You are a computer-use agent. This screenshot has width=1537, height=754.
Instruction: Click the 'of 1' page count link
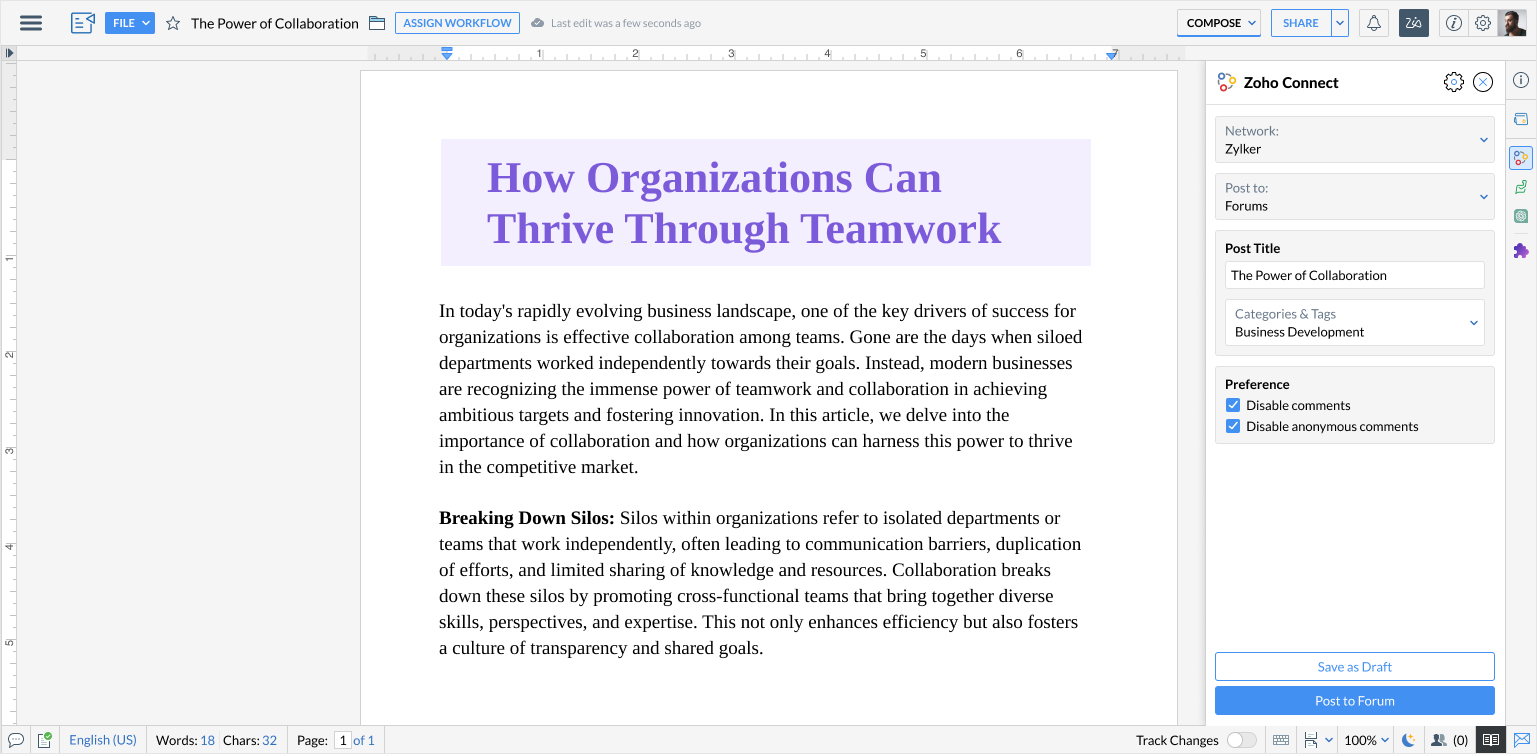[x=364, y=740]
